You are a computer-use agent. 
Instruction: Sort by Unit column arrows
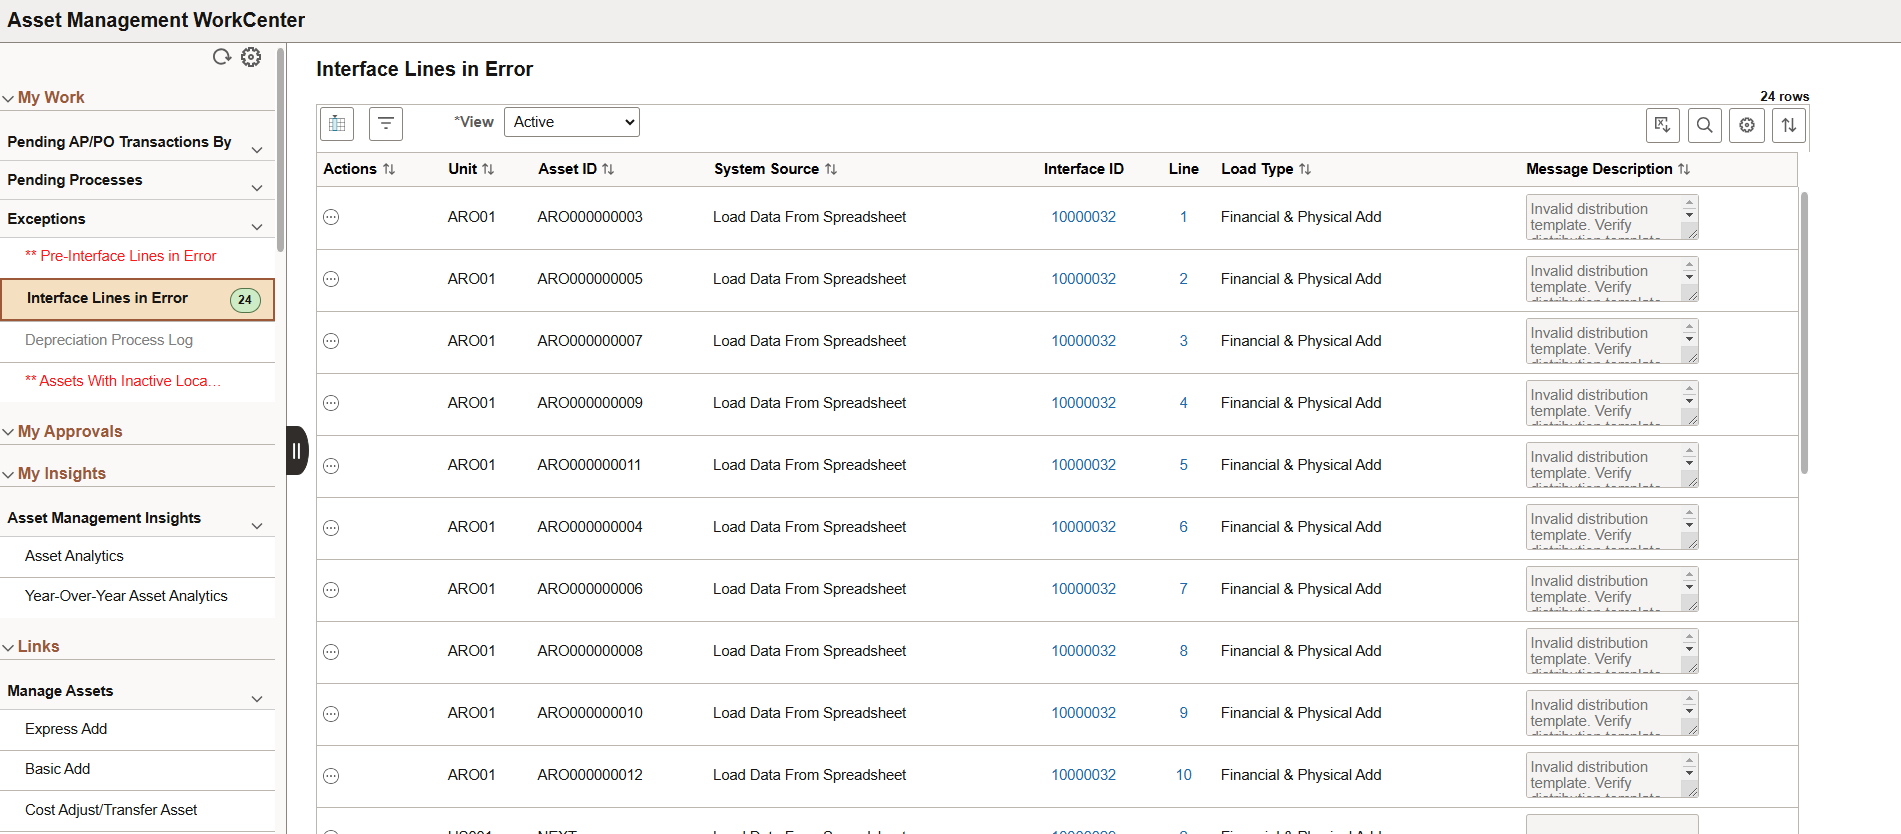[x=488, y=169]
